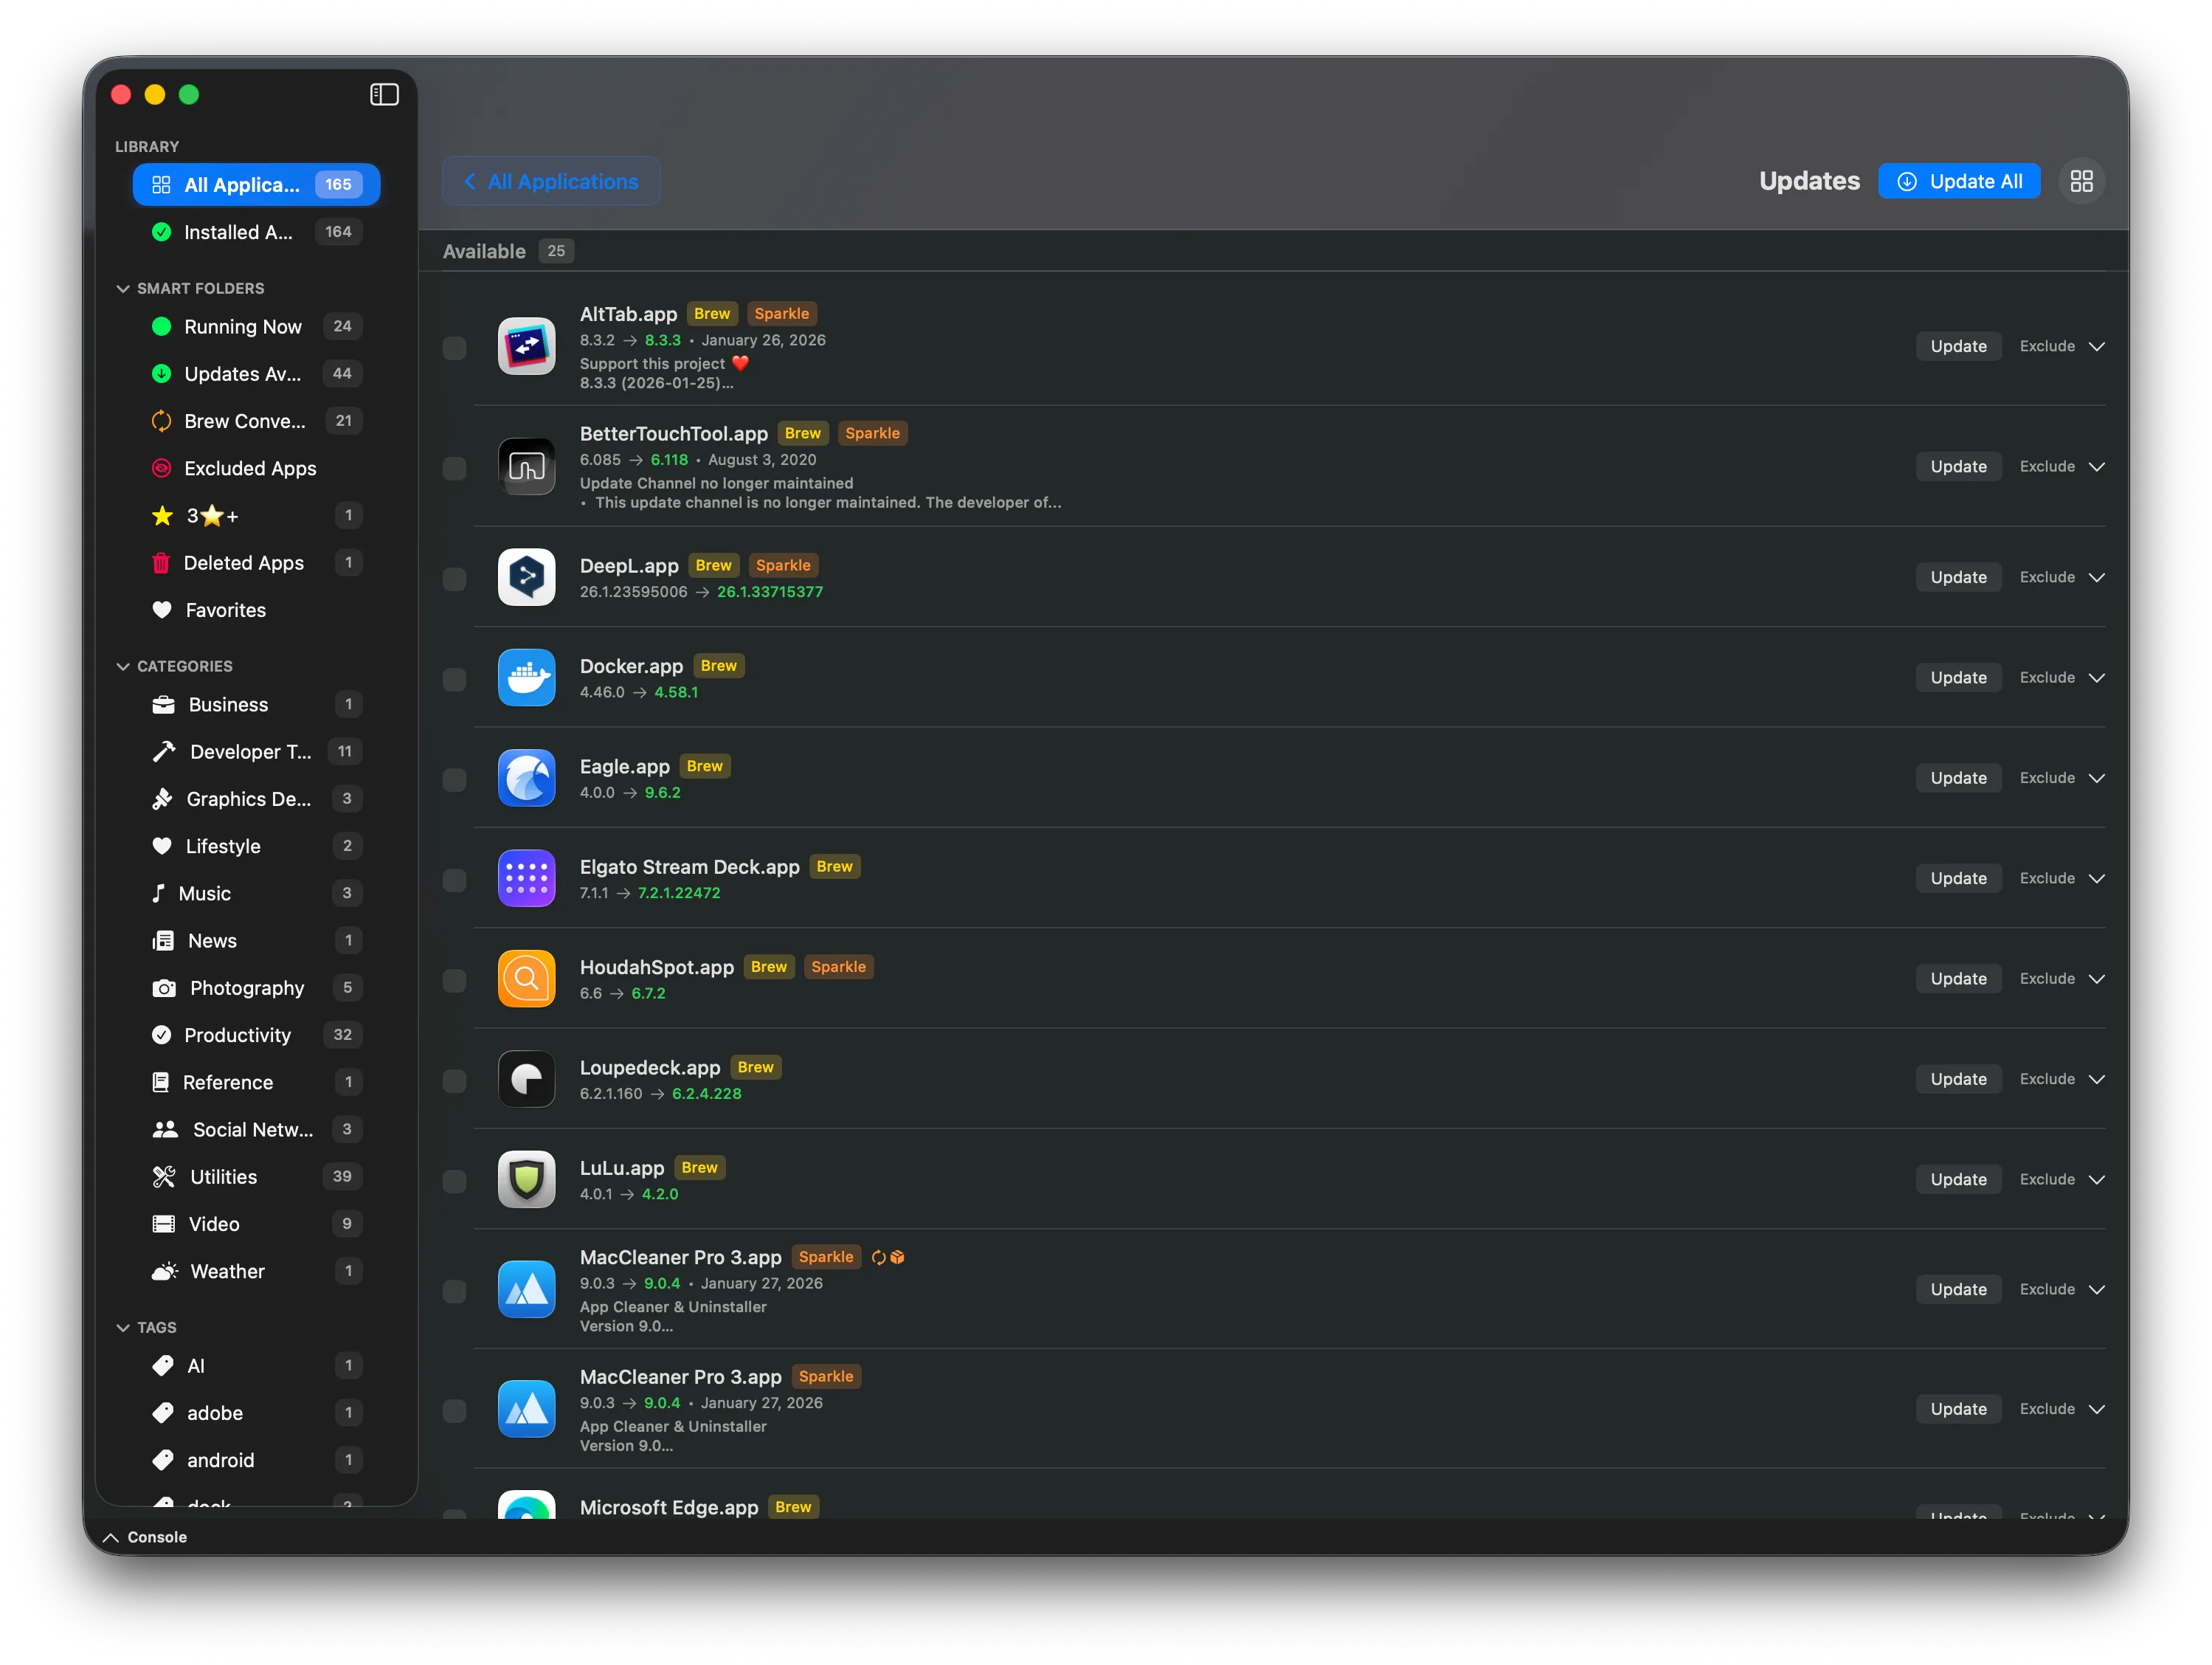This screenshot has width=2212, height=1665.
Task: Open Developer Tools category
Action: [256, 752]
